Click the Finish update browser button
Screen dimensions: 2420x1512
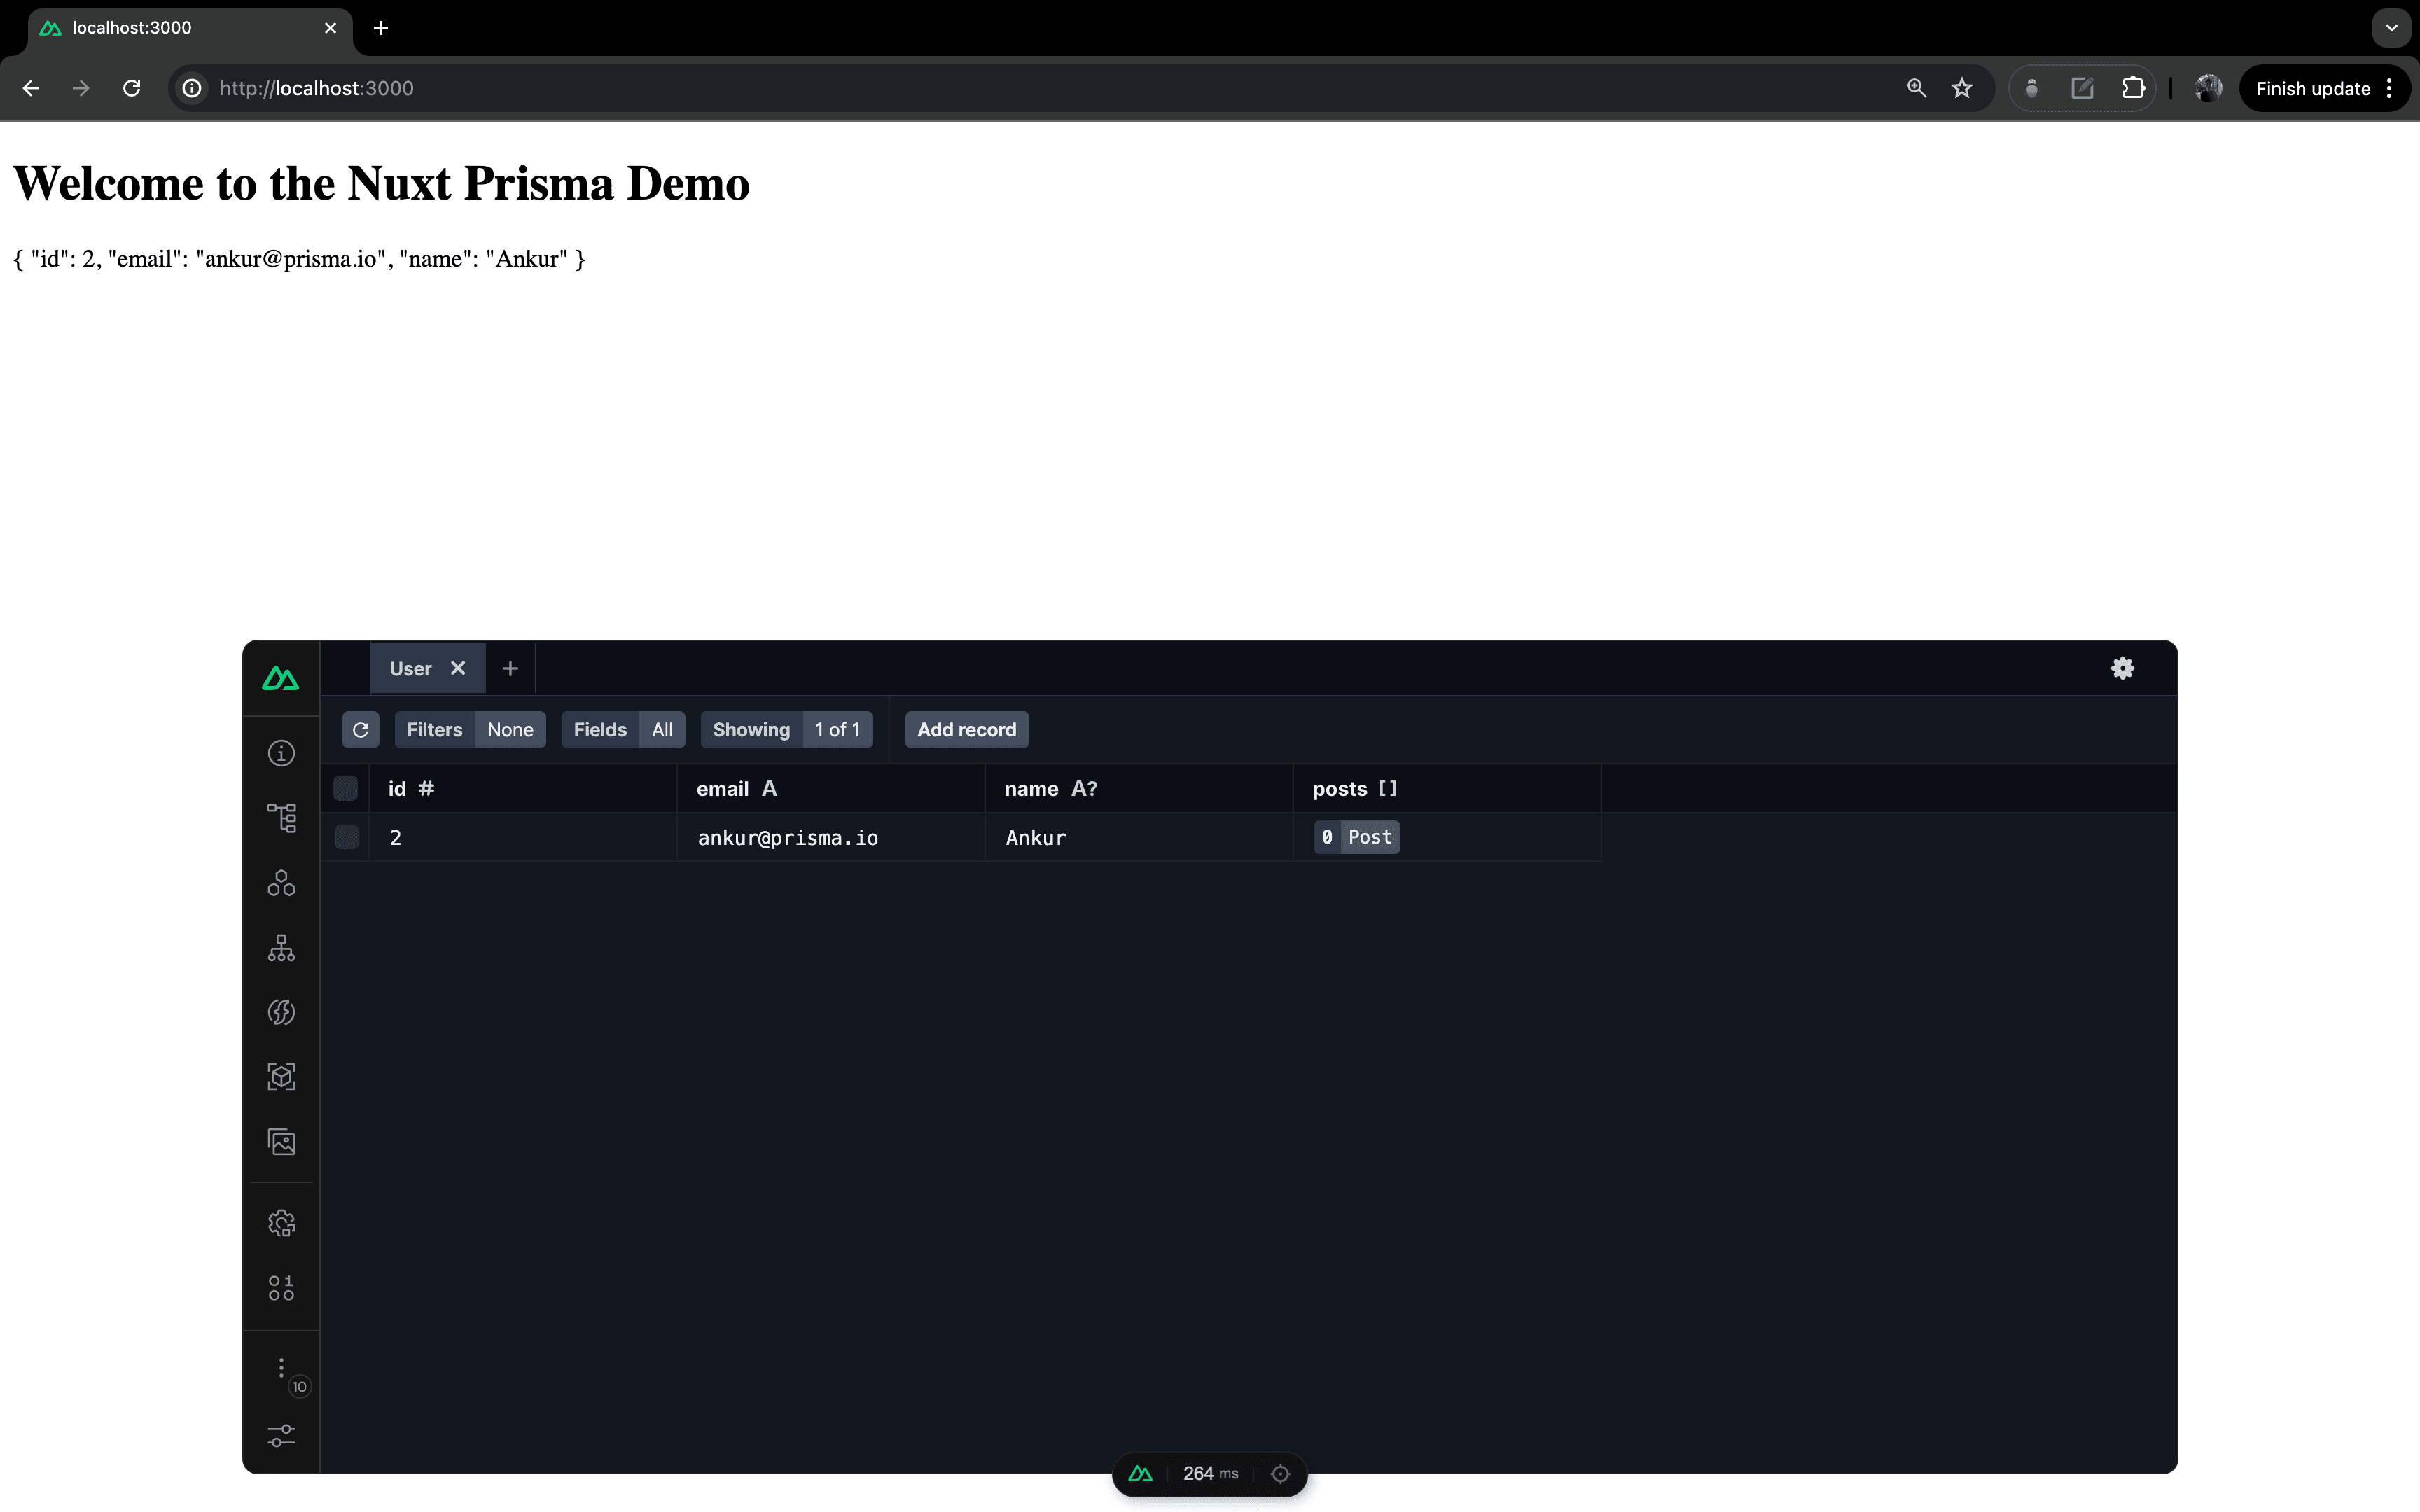(2314, 88)
